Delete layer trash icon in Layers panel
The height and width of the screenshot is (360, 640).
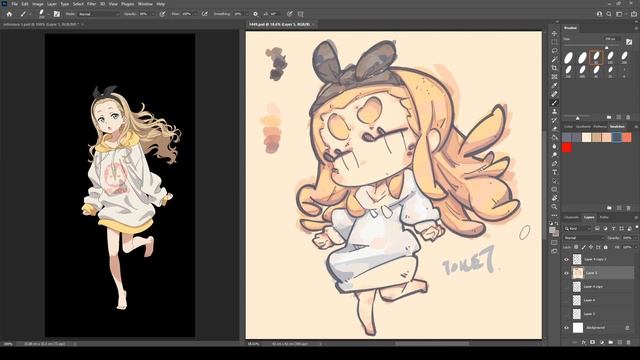coord(629,342)
